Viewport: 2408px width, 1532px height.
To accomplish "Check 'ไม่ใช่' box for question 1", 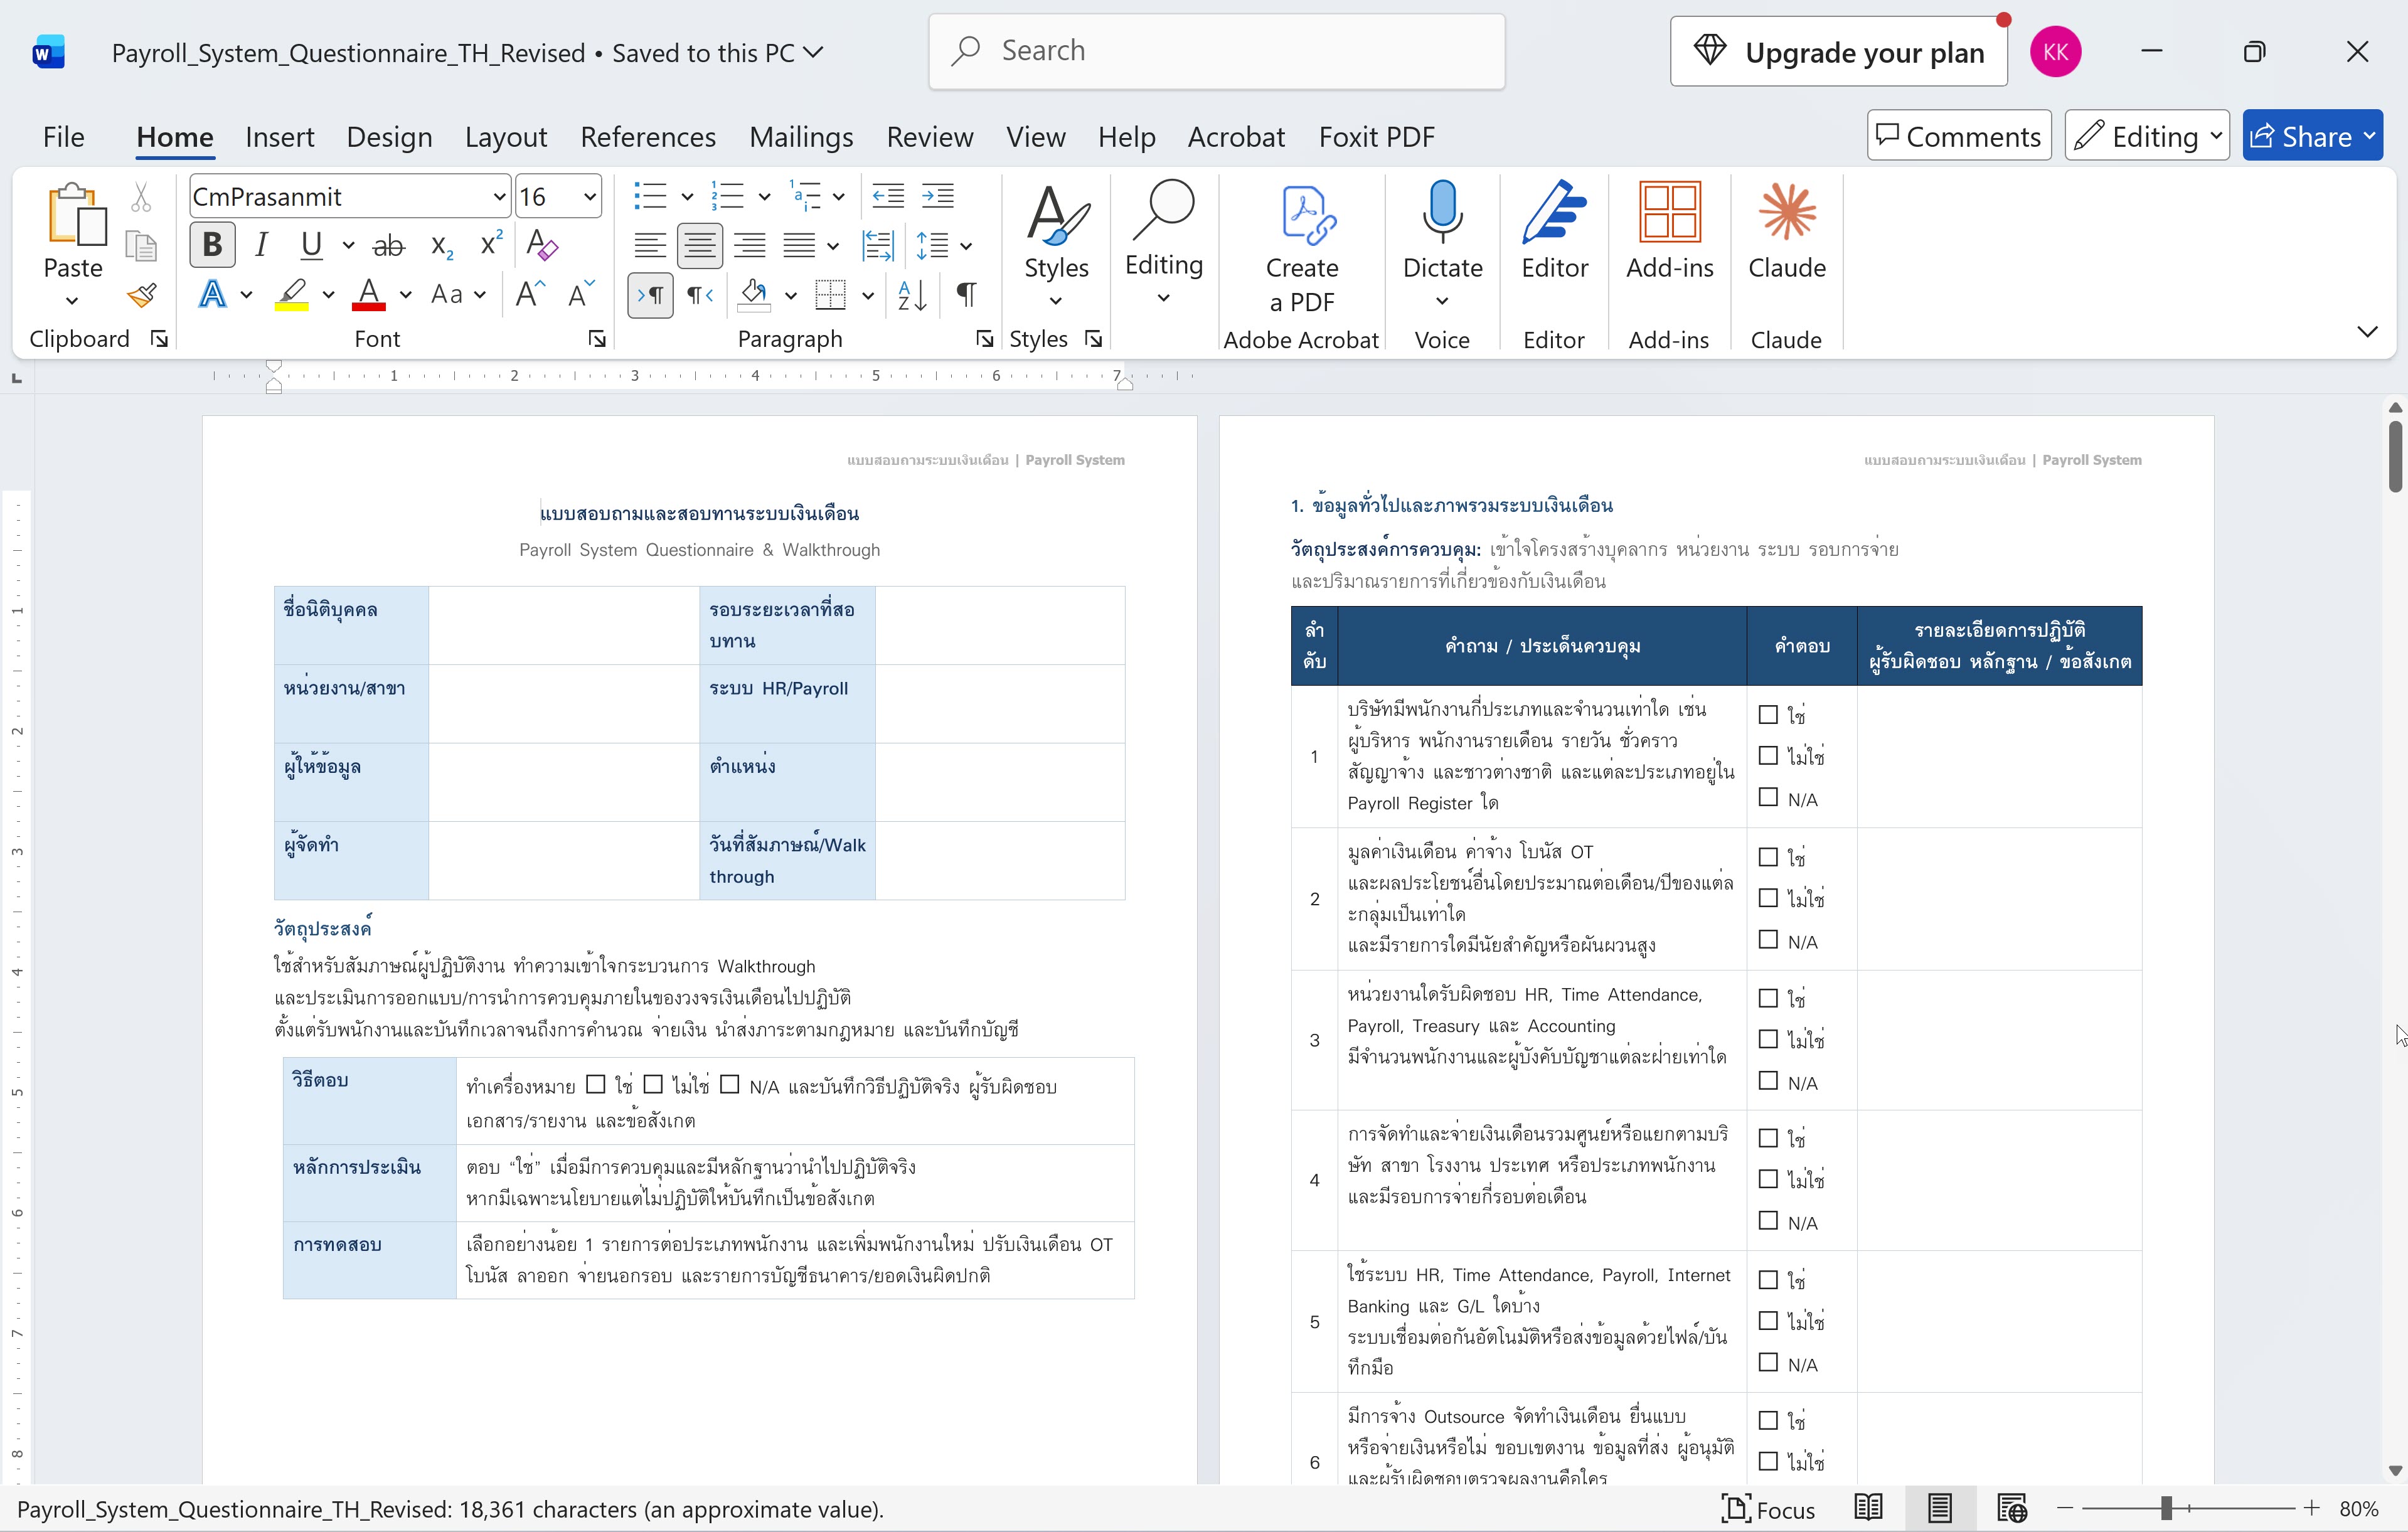I will pos(1768,756).
